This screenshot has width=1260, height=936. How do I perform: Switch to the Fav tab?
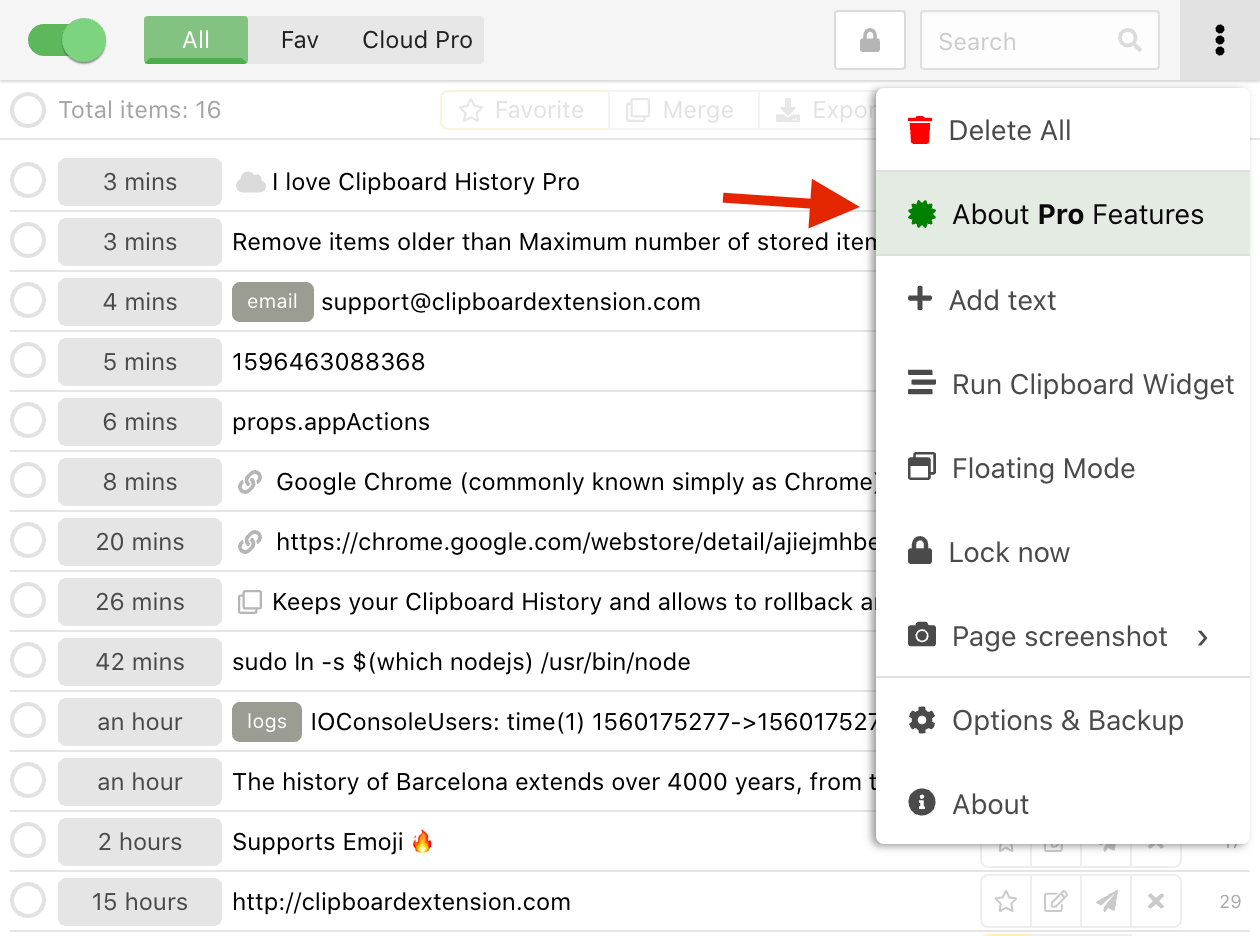click(x=300, y=40)
